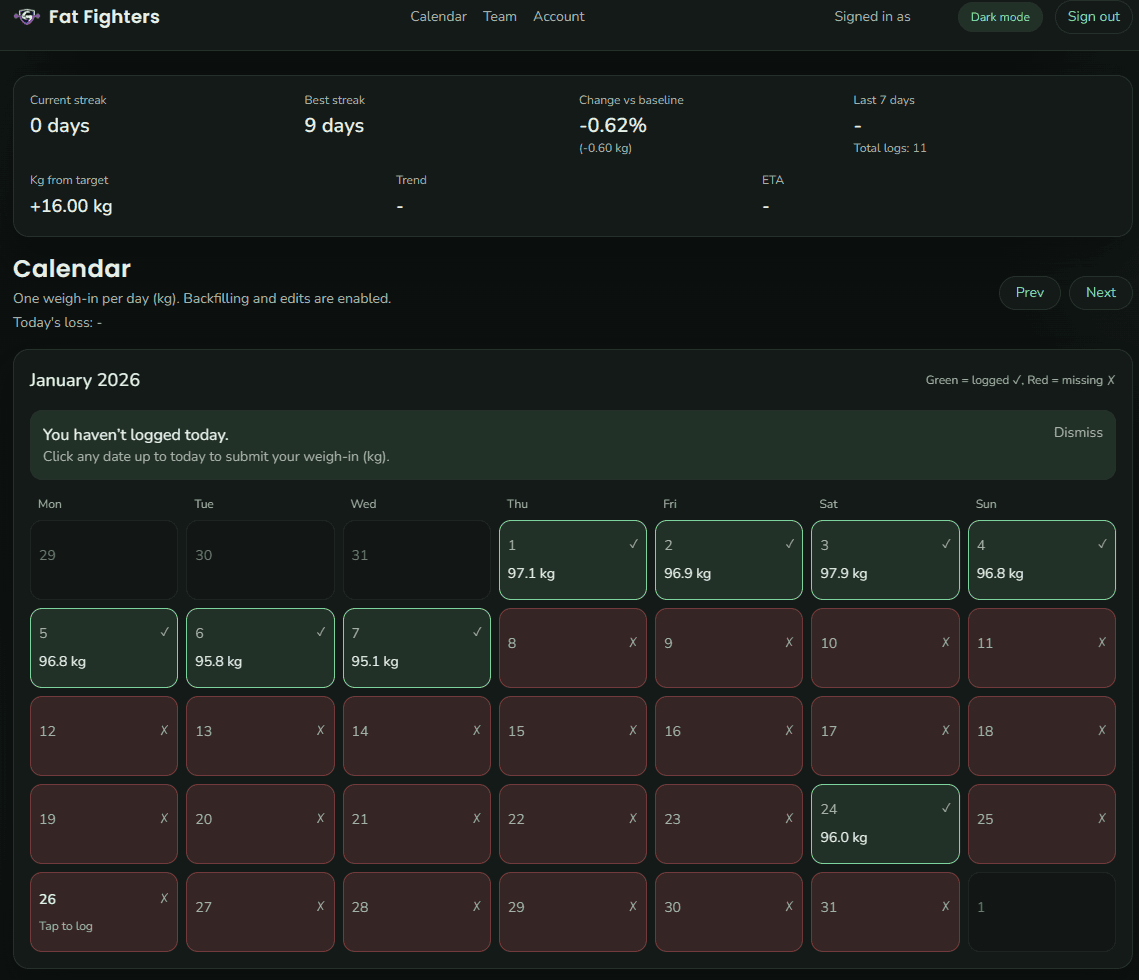The height and width of the screenshot is (980, 1139).
Task: Tap January 26 to log a weigh-in
Action: click(x=103, y=911)
